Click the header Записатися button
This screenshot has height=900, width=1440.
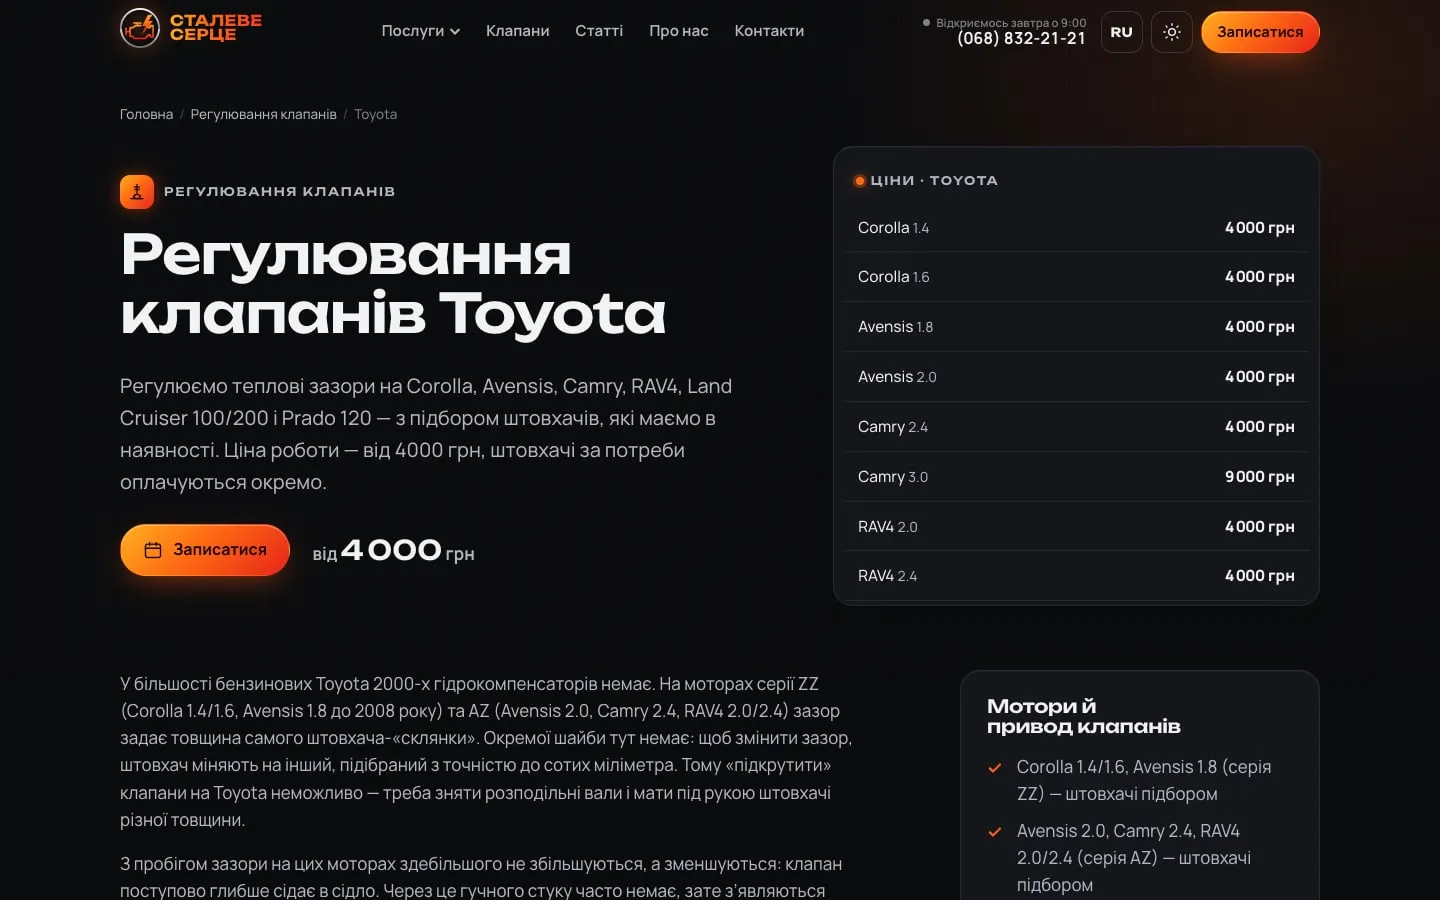1260,32
